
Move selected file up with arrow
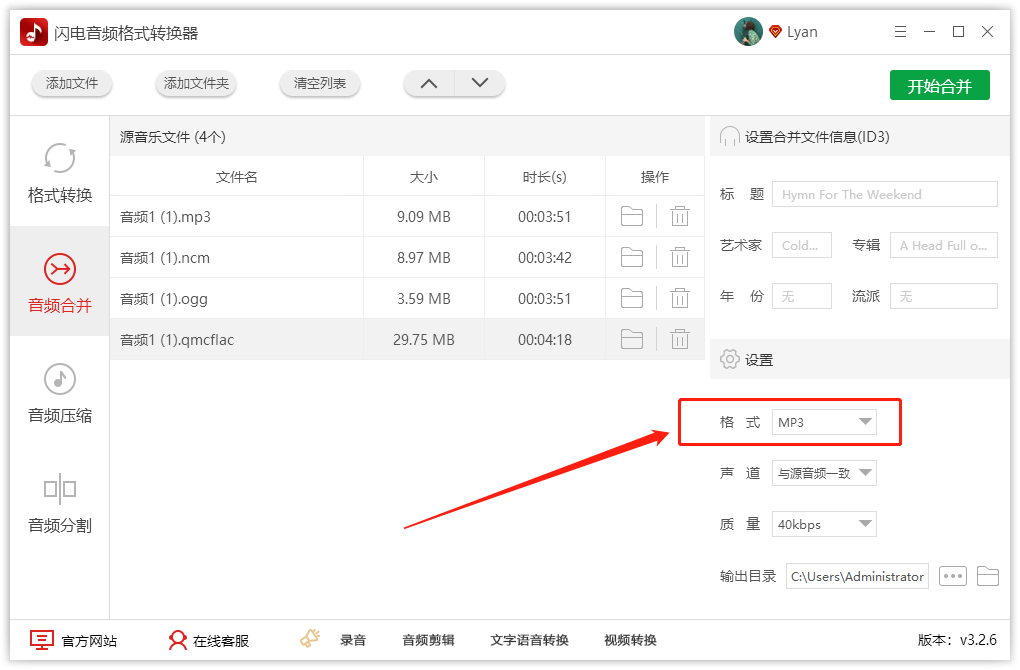(429, 83)
